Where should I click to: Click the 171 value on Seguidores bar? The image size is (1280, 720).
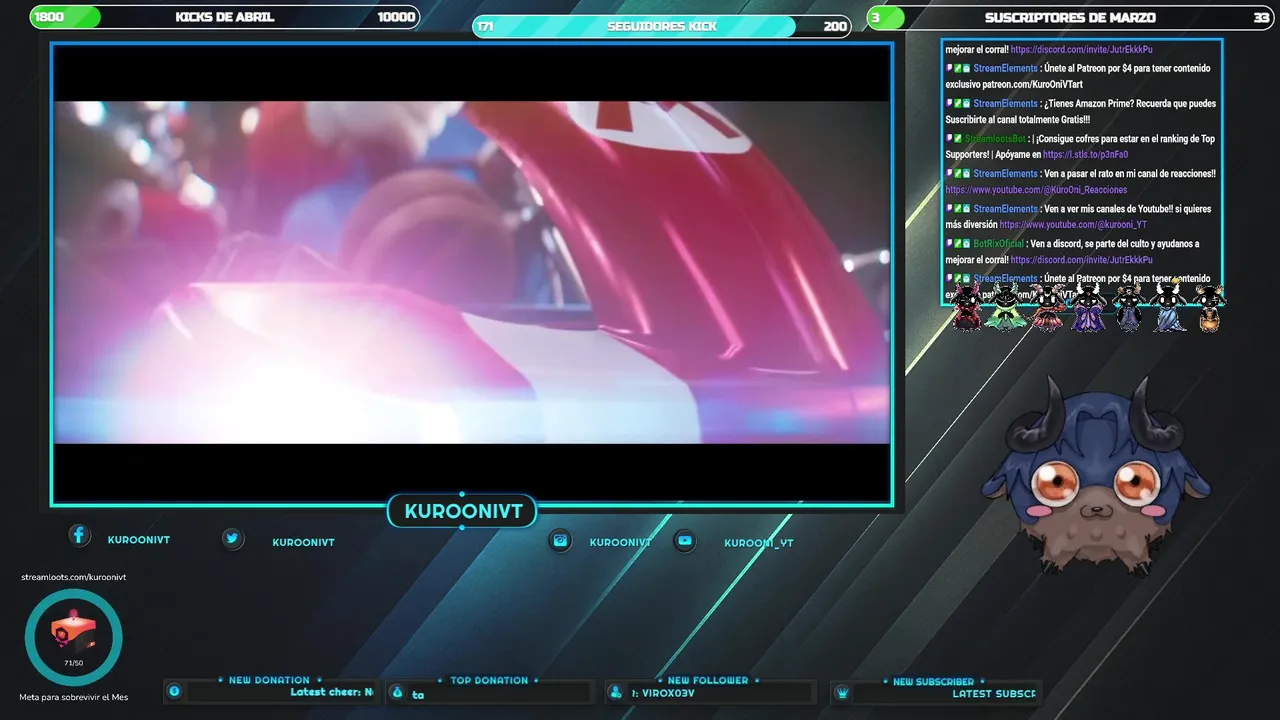pos(485,26)
